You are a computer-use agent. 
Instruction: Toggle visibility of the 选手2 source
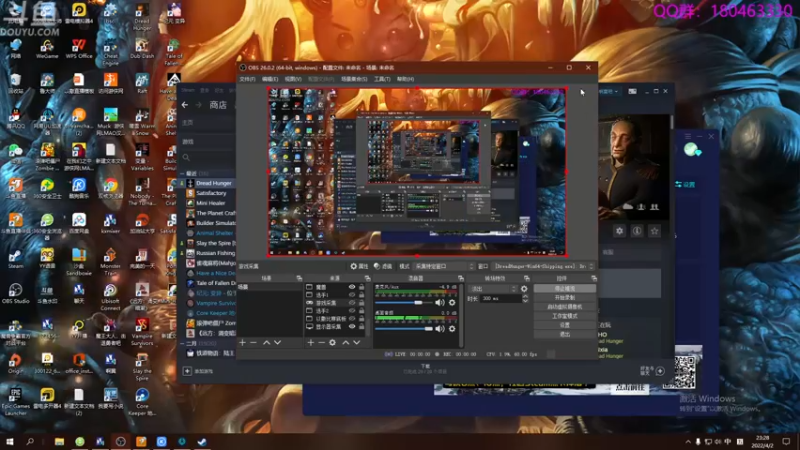352,311
